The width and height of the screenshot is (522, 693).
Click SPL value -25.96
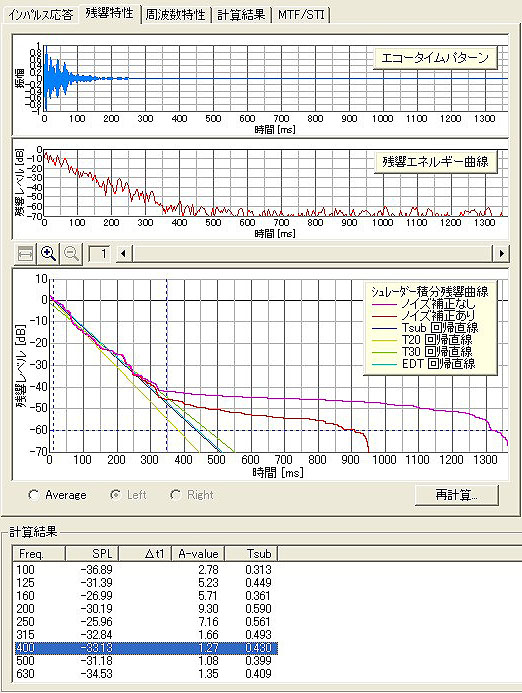click(x=96, y=622)
